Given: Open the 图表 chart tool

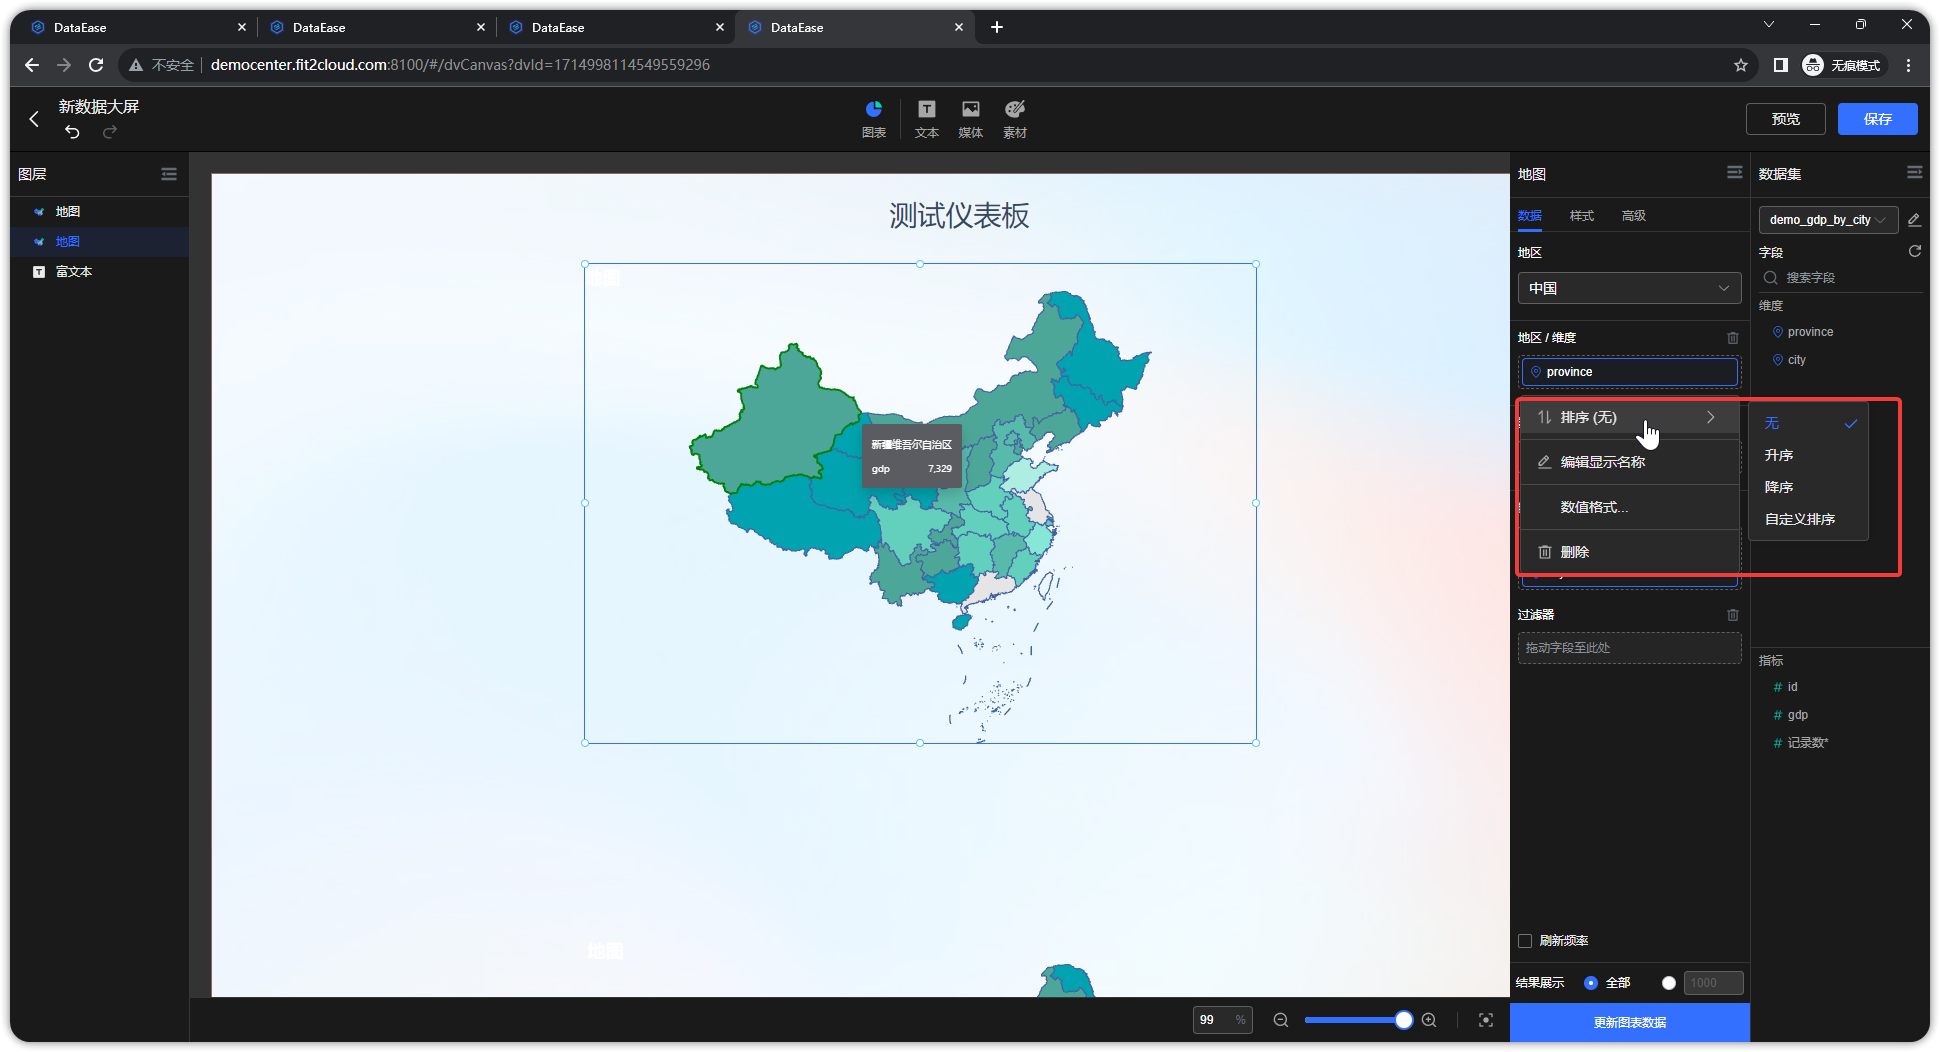Looking at the screenshot, I should [x=873, y=118].
